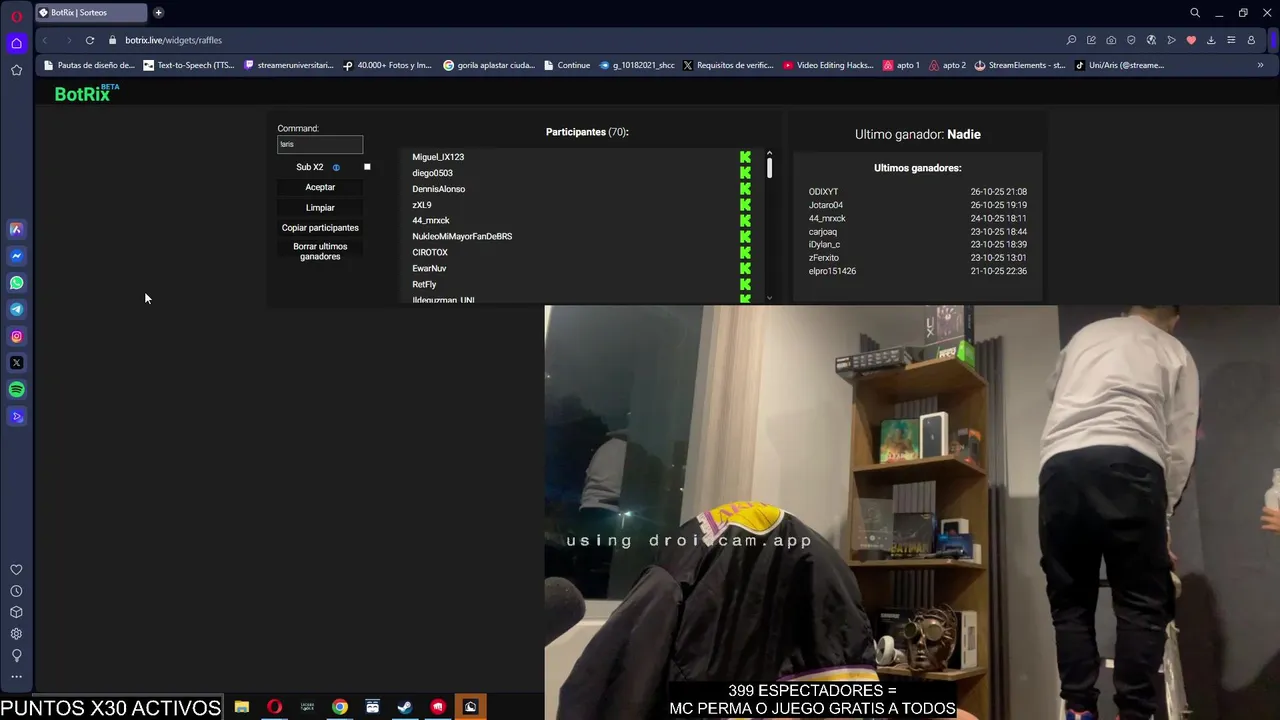The height and width of the screenshot is (720, 1280).
Task: Open the Video Editing Hacks bookmark
Action: coord(829,65)
